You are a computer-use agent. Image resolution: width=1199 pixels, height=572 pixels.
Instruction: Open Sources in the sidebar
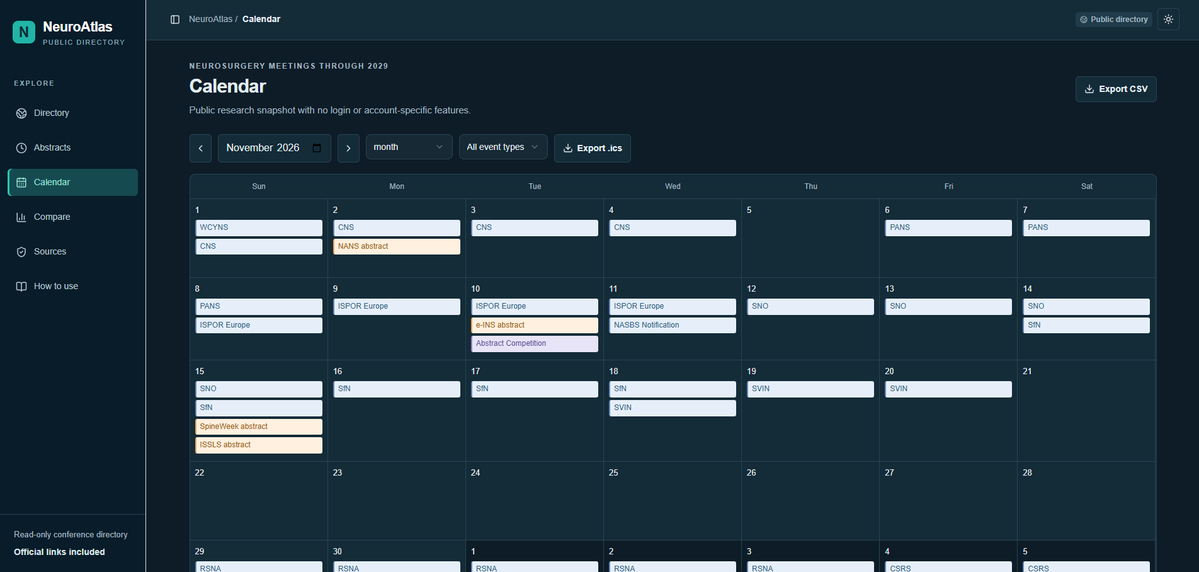coord(73,252)
